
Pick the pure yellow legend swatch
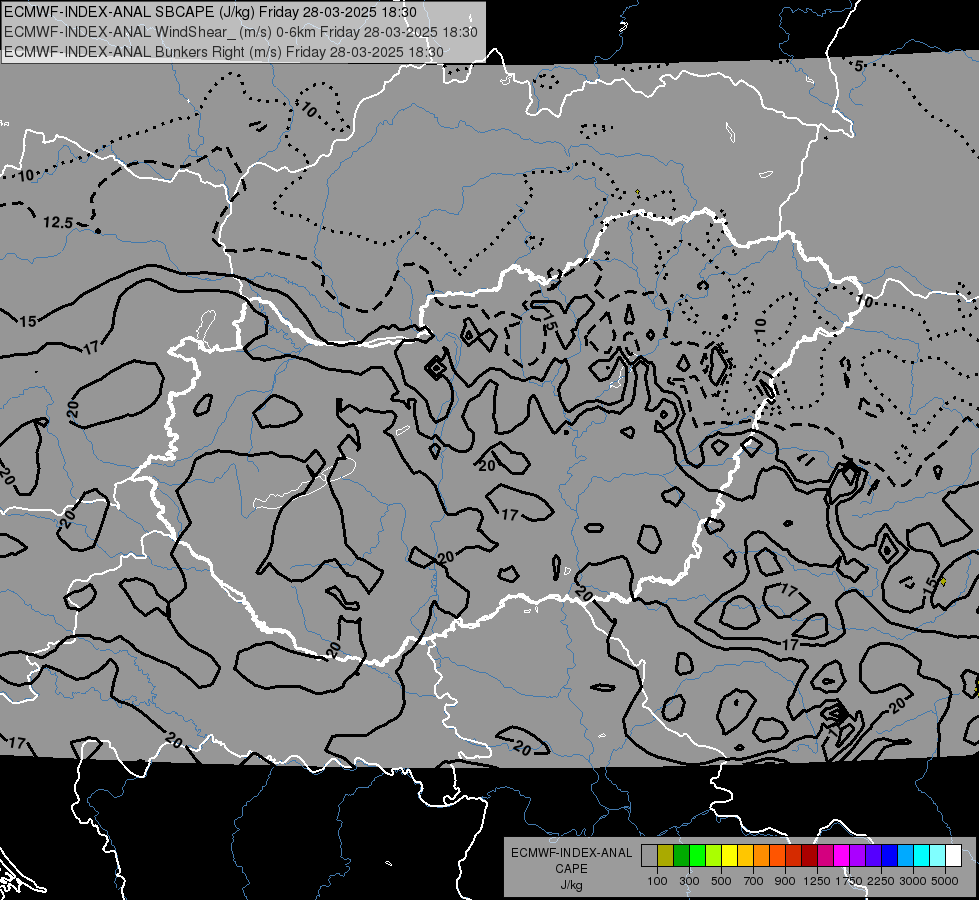tap(729, 856)
